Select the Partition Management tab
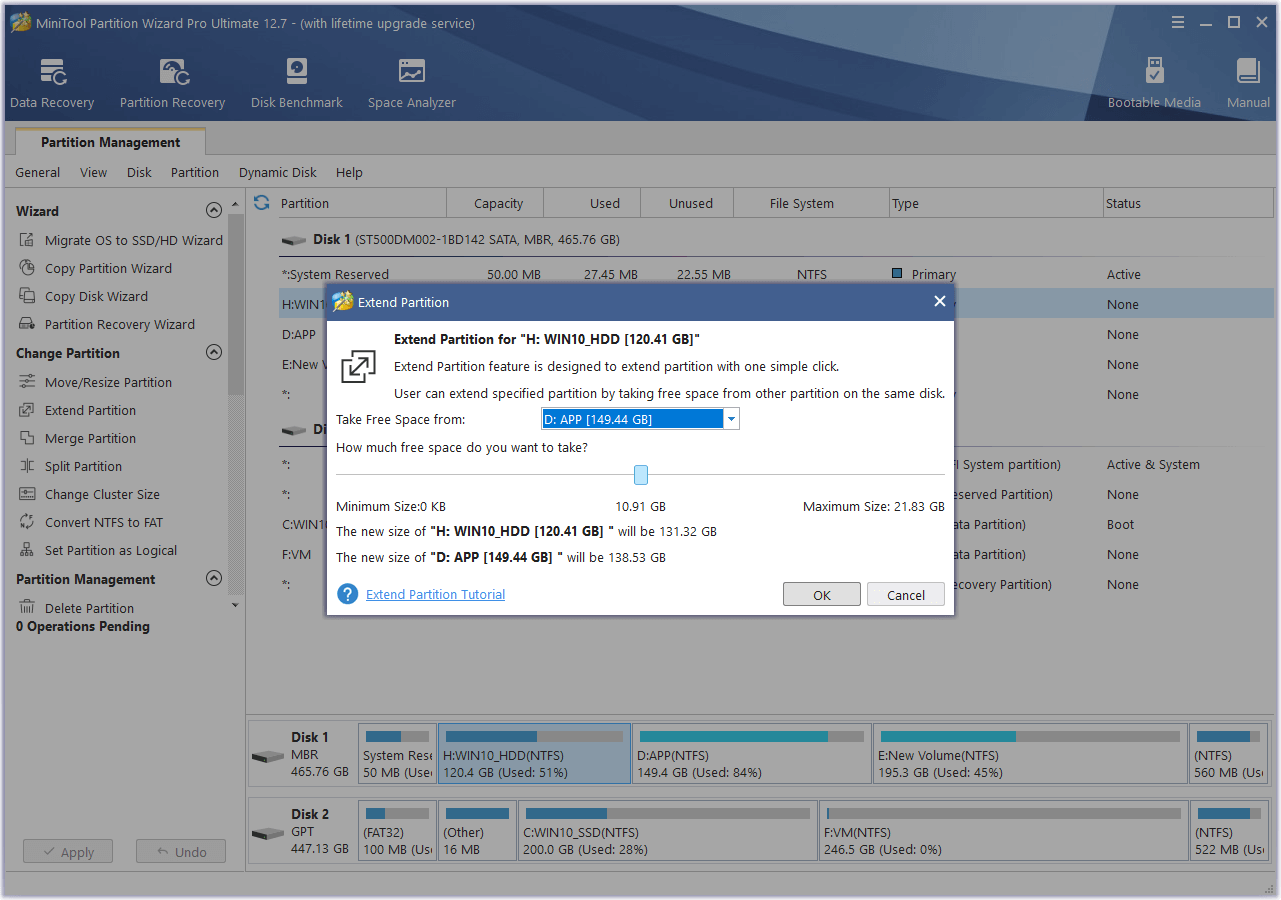Screen dimensions: 1281x900 click(x=110, y=142)
